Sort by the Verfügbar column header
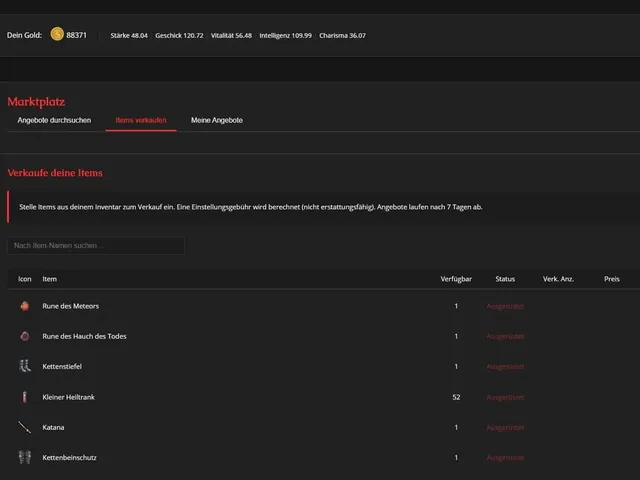The width and height of the screenshot is (640, 480). click(456, 279)
